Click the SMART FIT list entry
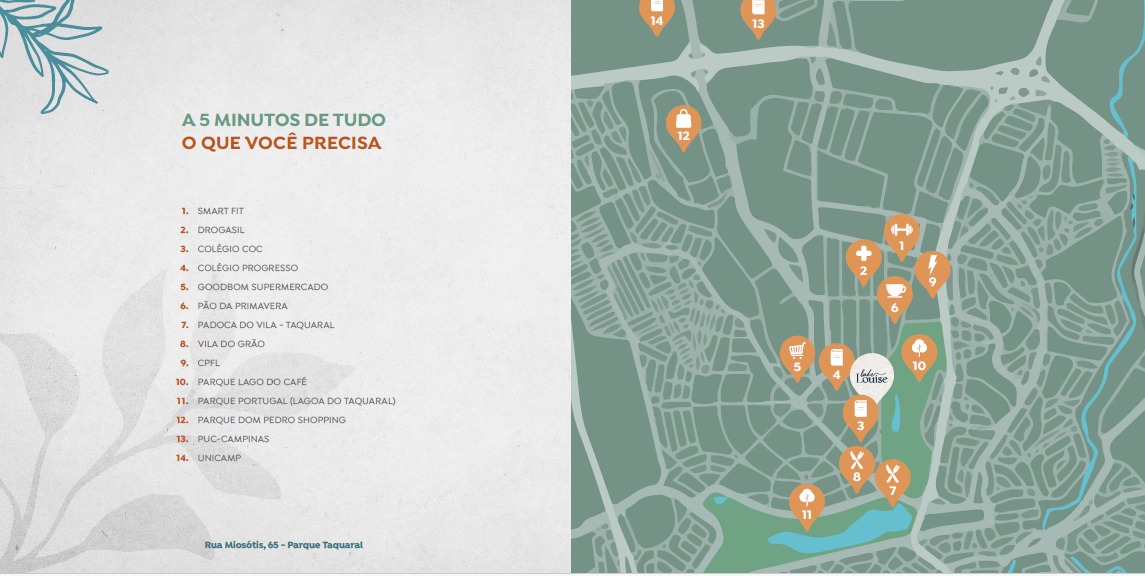The height and width of the screenshot is (576, 1145). click(x=220, y=211)
